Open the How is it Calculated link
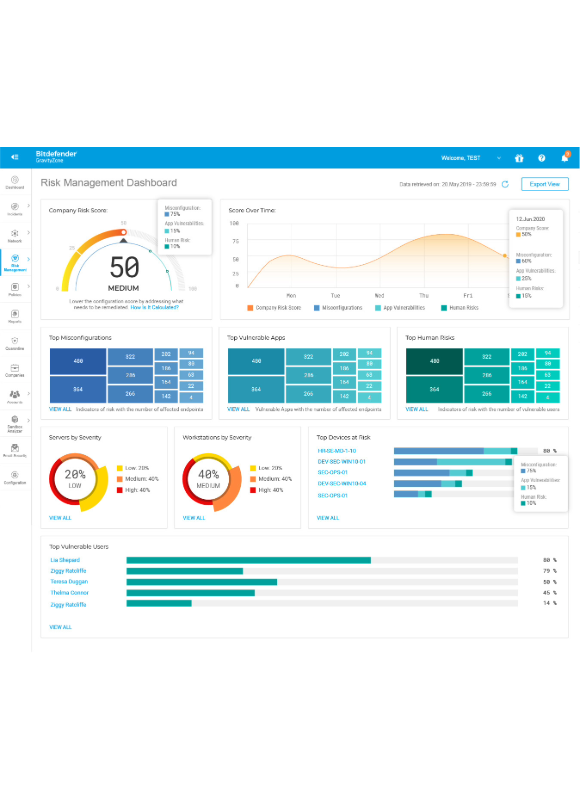The image size is (580, 800). 155,308
